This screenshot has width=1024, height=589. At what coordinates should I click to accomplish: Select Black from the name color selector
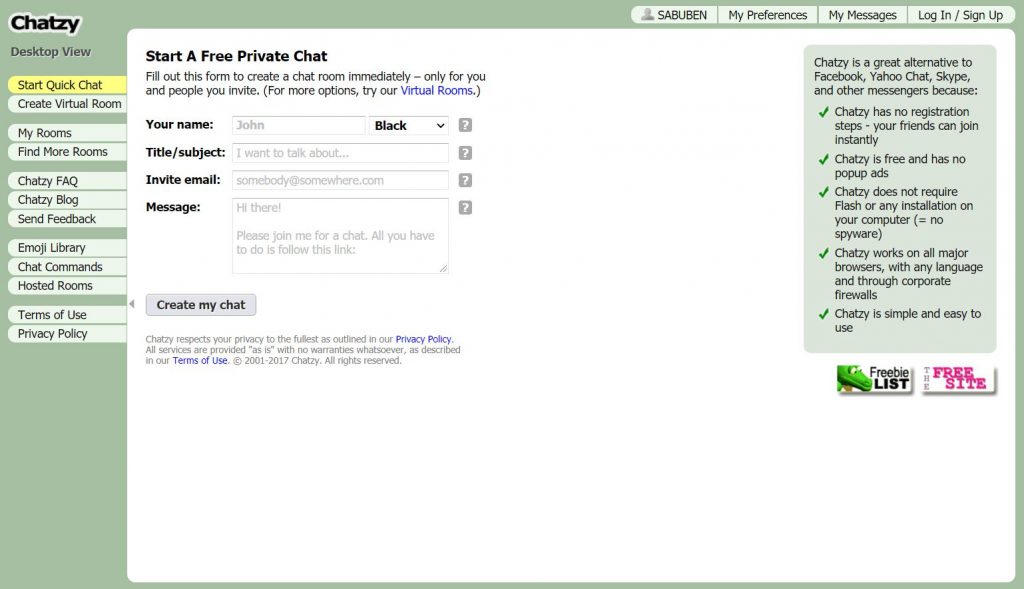coord(408,125)
